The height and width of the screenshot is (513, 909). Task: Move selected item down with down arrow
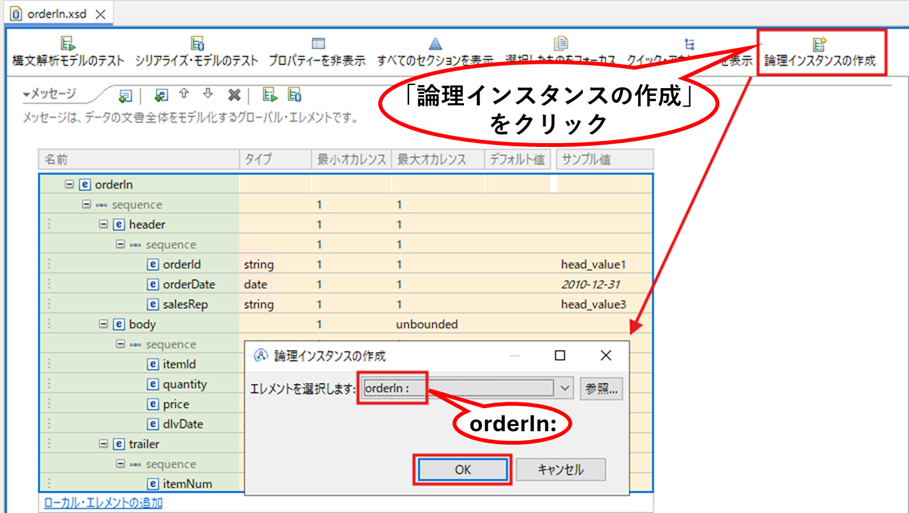coord(208,94)
